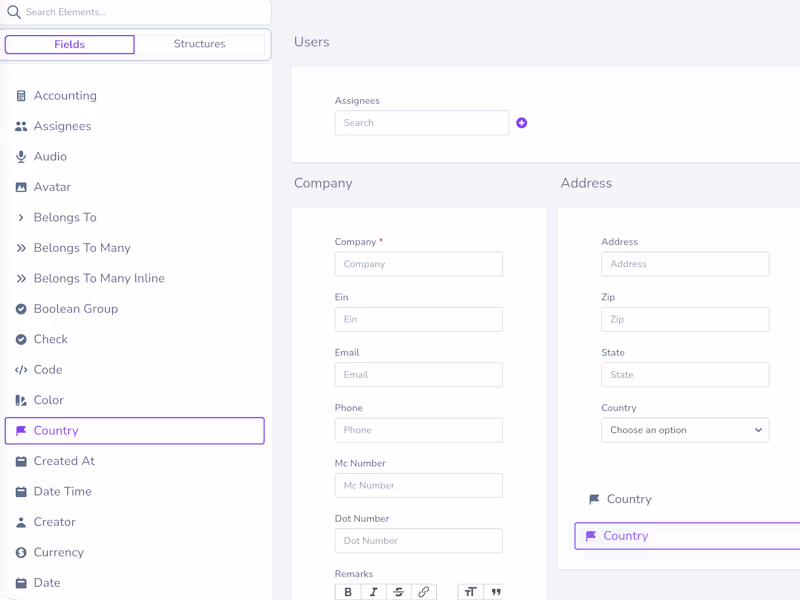Viewport: 800px width, 600px height.
Task: Focus the Assignees search field
Action: (421, 123)
